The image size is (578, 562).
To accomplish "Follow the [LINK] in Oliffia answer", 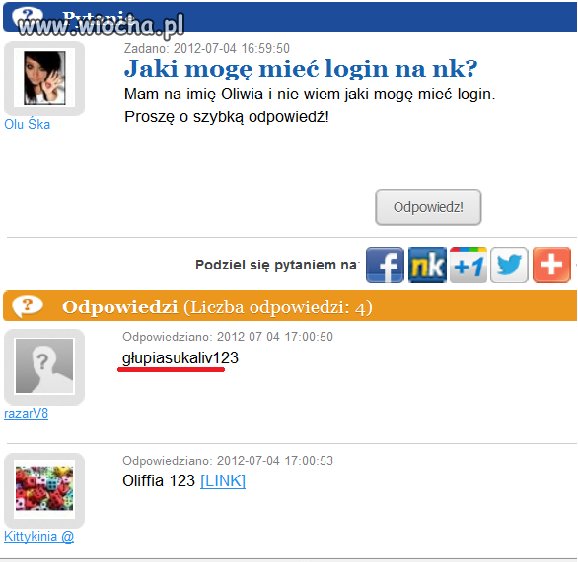I will tap(223, 481).
